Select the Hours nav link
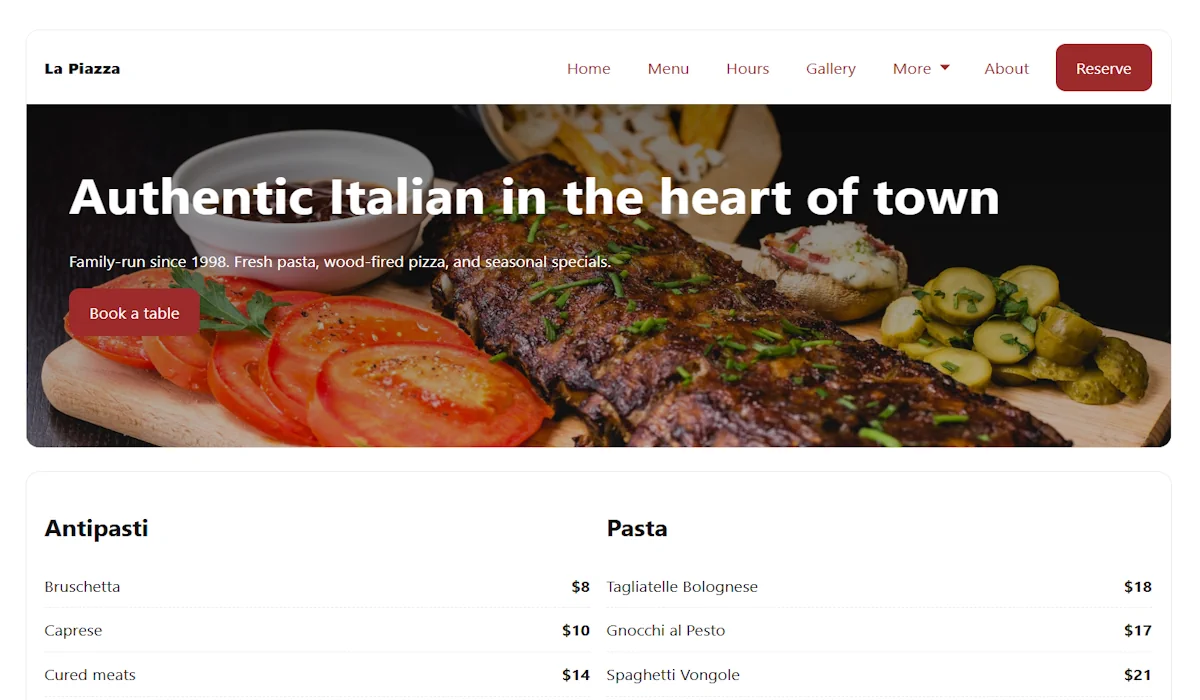 [x=747, y=68]
